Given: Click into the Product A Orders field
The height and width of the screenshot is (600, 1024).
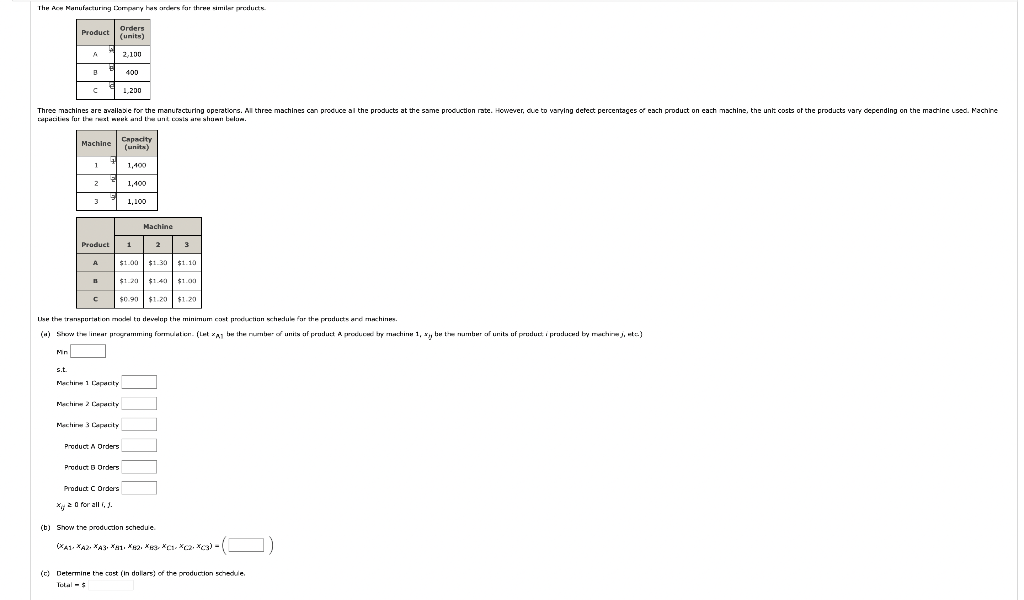Looking at the screenshot, I should (x=139, y=446).
